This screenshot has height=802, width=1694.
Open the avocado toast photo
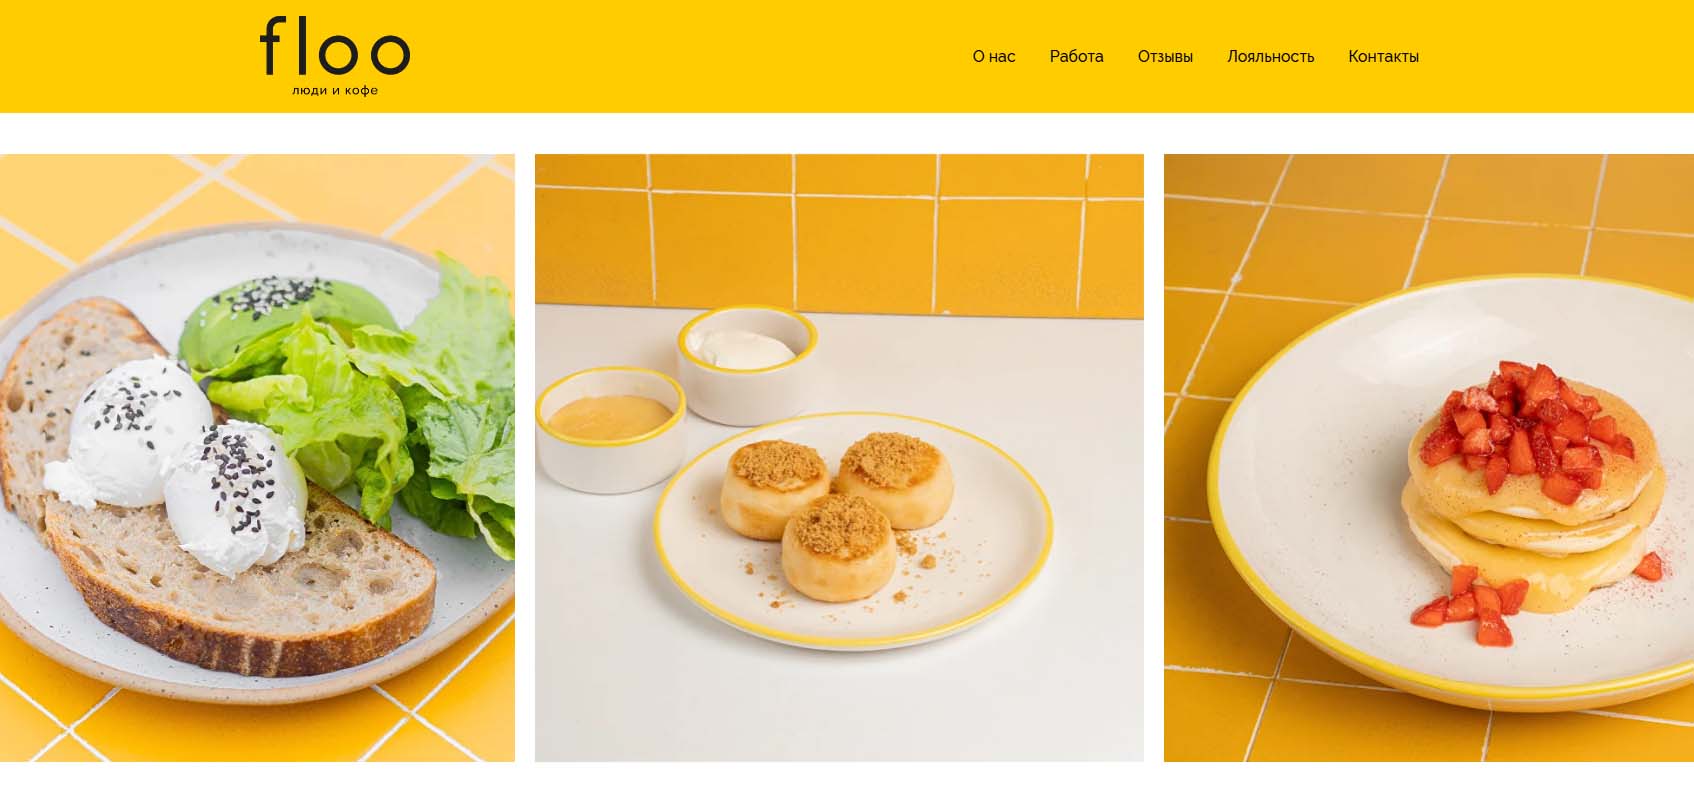(x=257, y=458)
